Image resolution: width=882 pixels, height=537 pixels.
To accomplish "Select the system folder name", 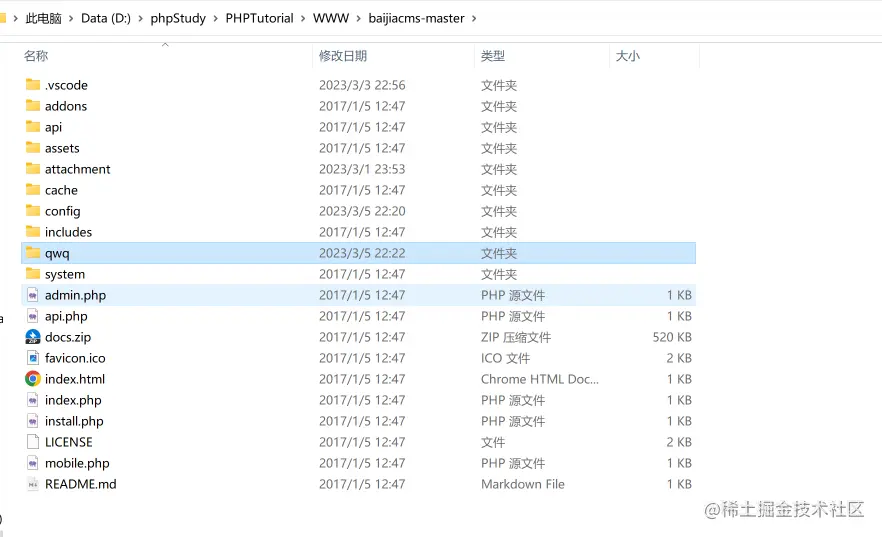I will click(65, 274).
